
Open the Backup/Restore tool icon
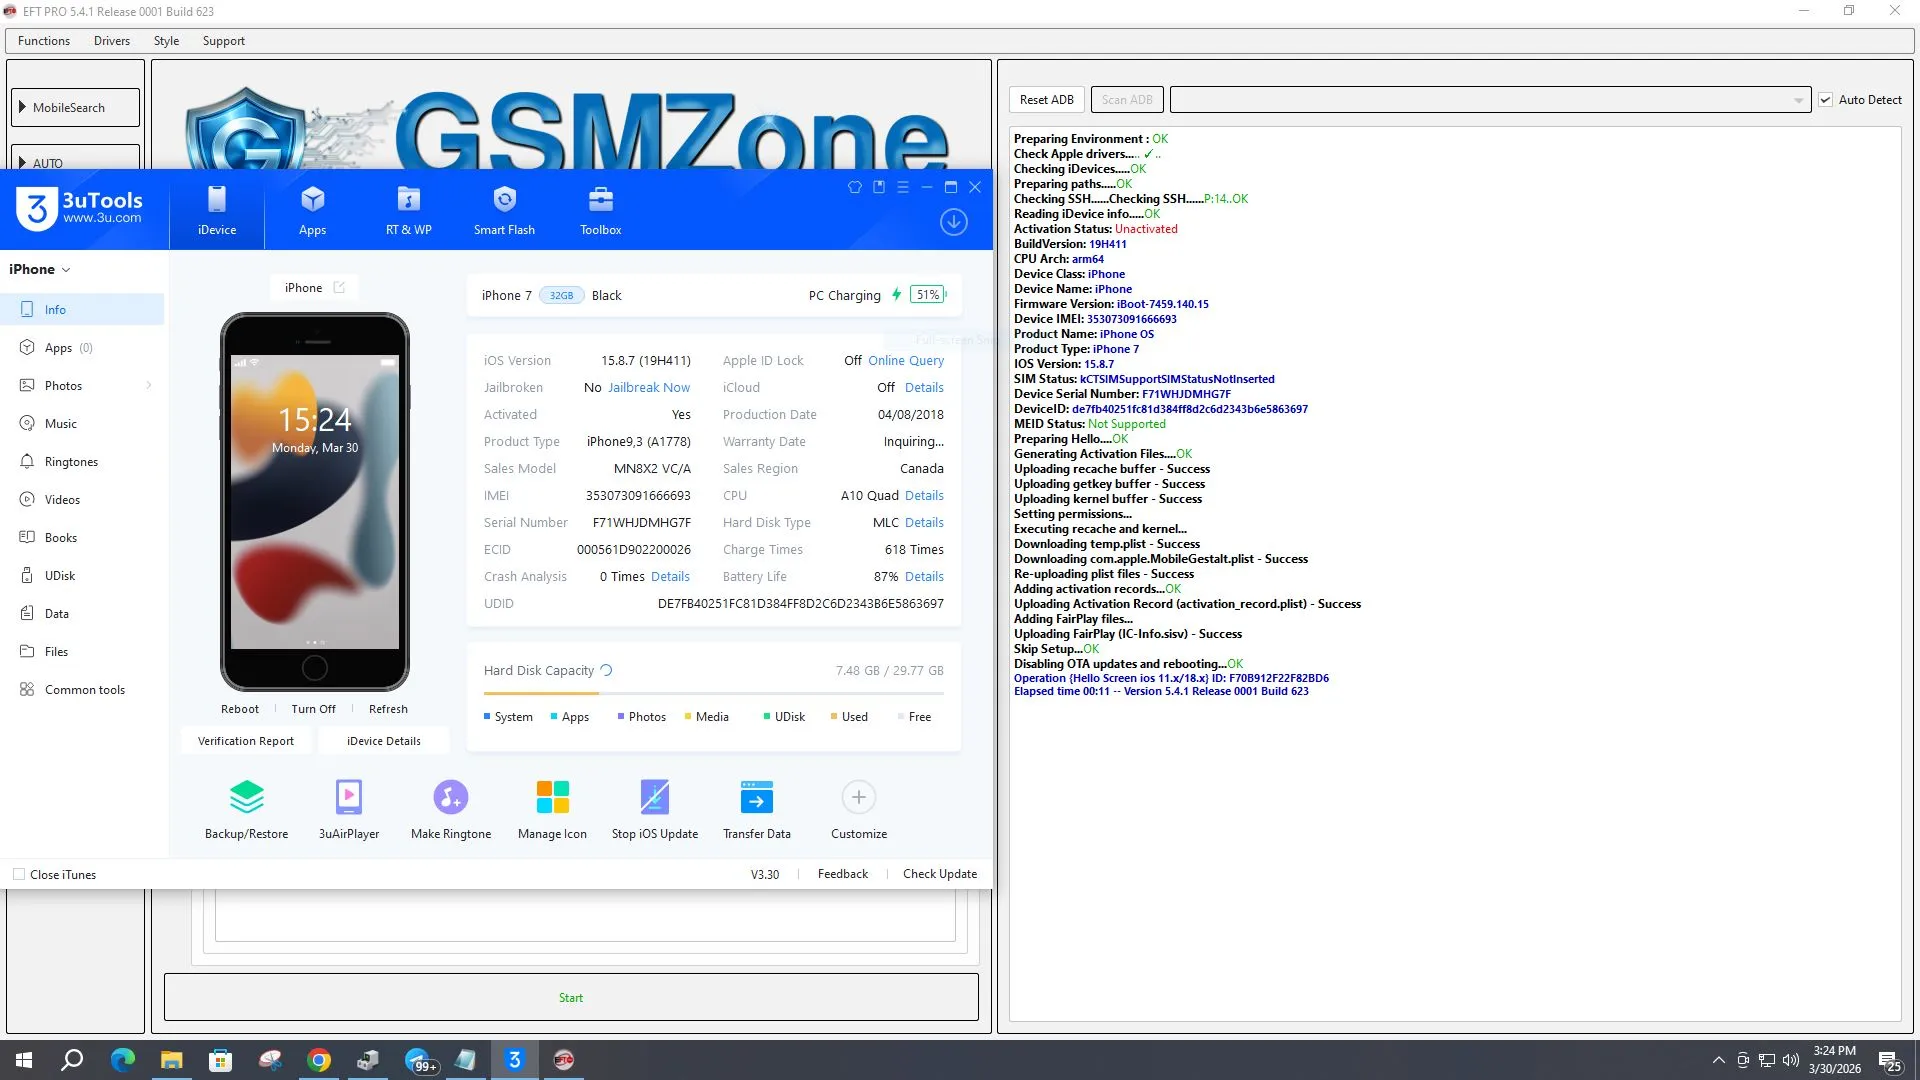[x=246, y=798]
